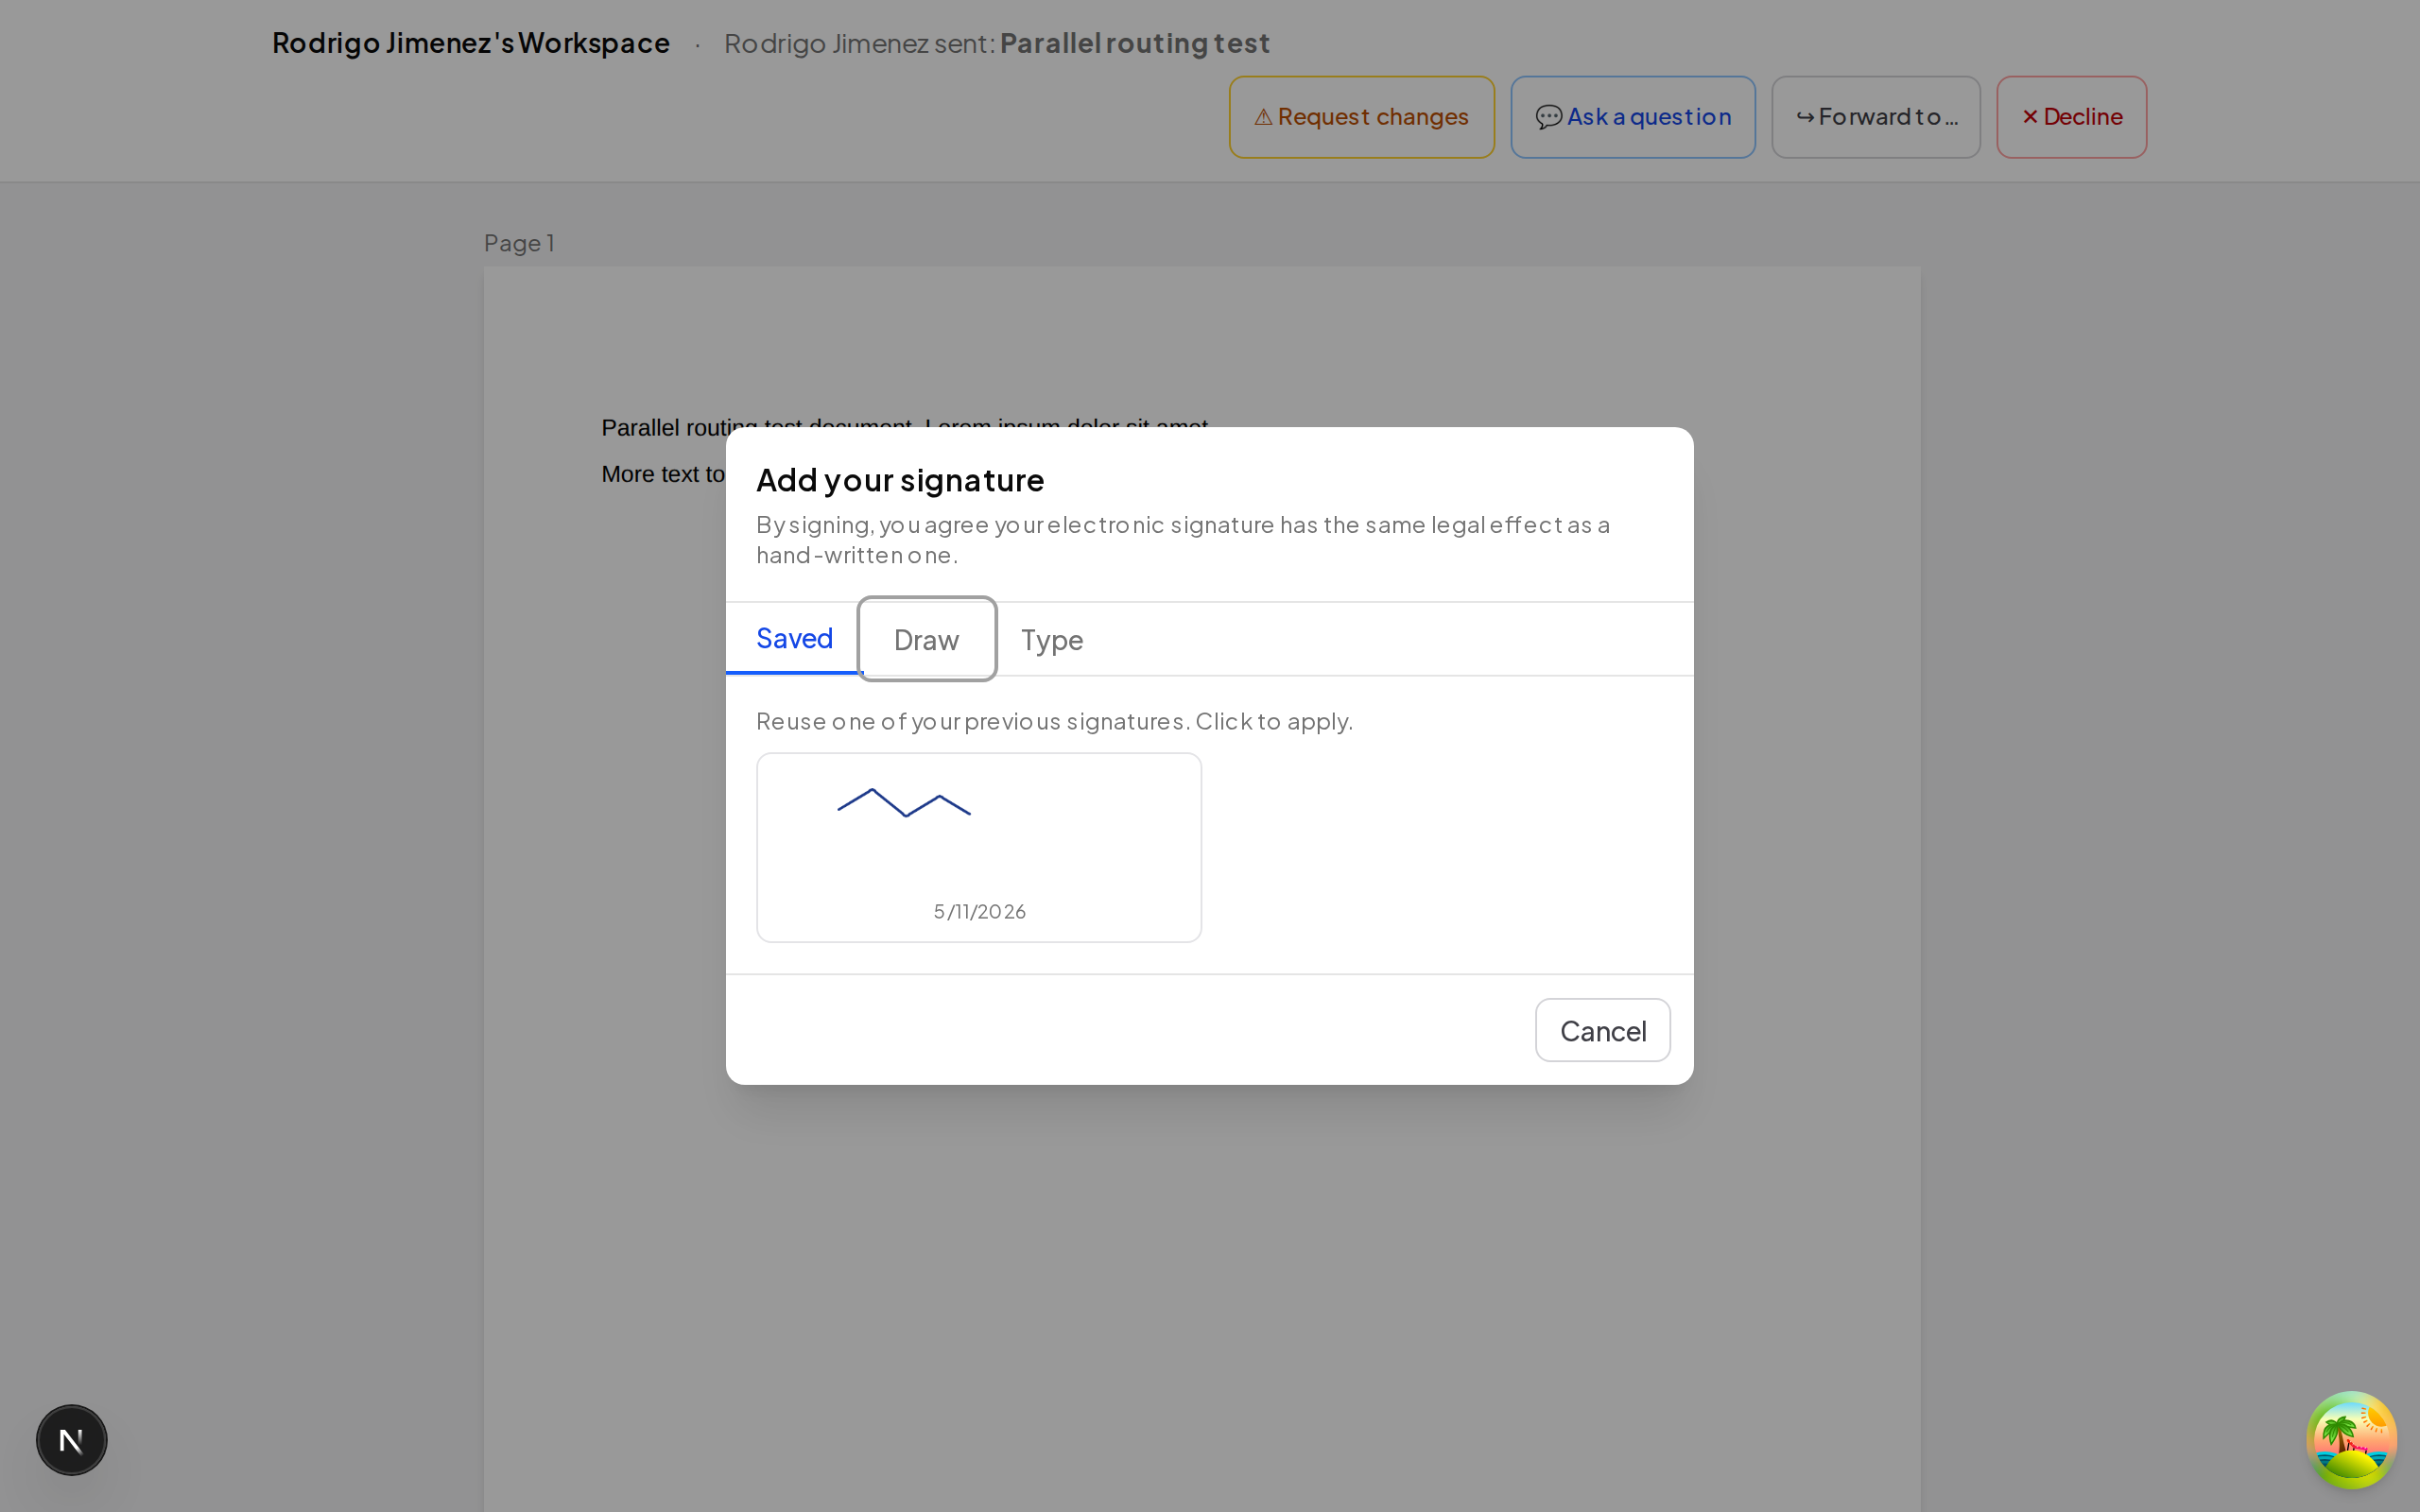Click the Request changes button
The width and height of the screenshot is (2420, 1512).
[x=1362, y=117]
